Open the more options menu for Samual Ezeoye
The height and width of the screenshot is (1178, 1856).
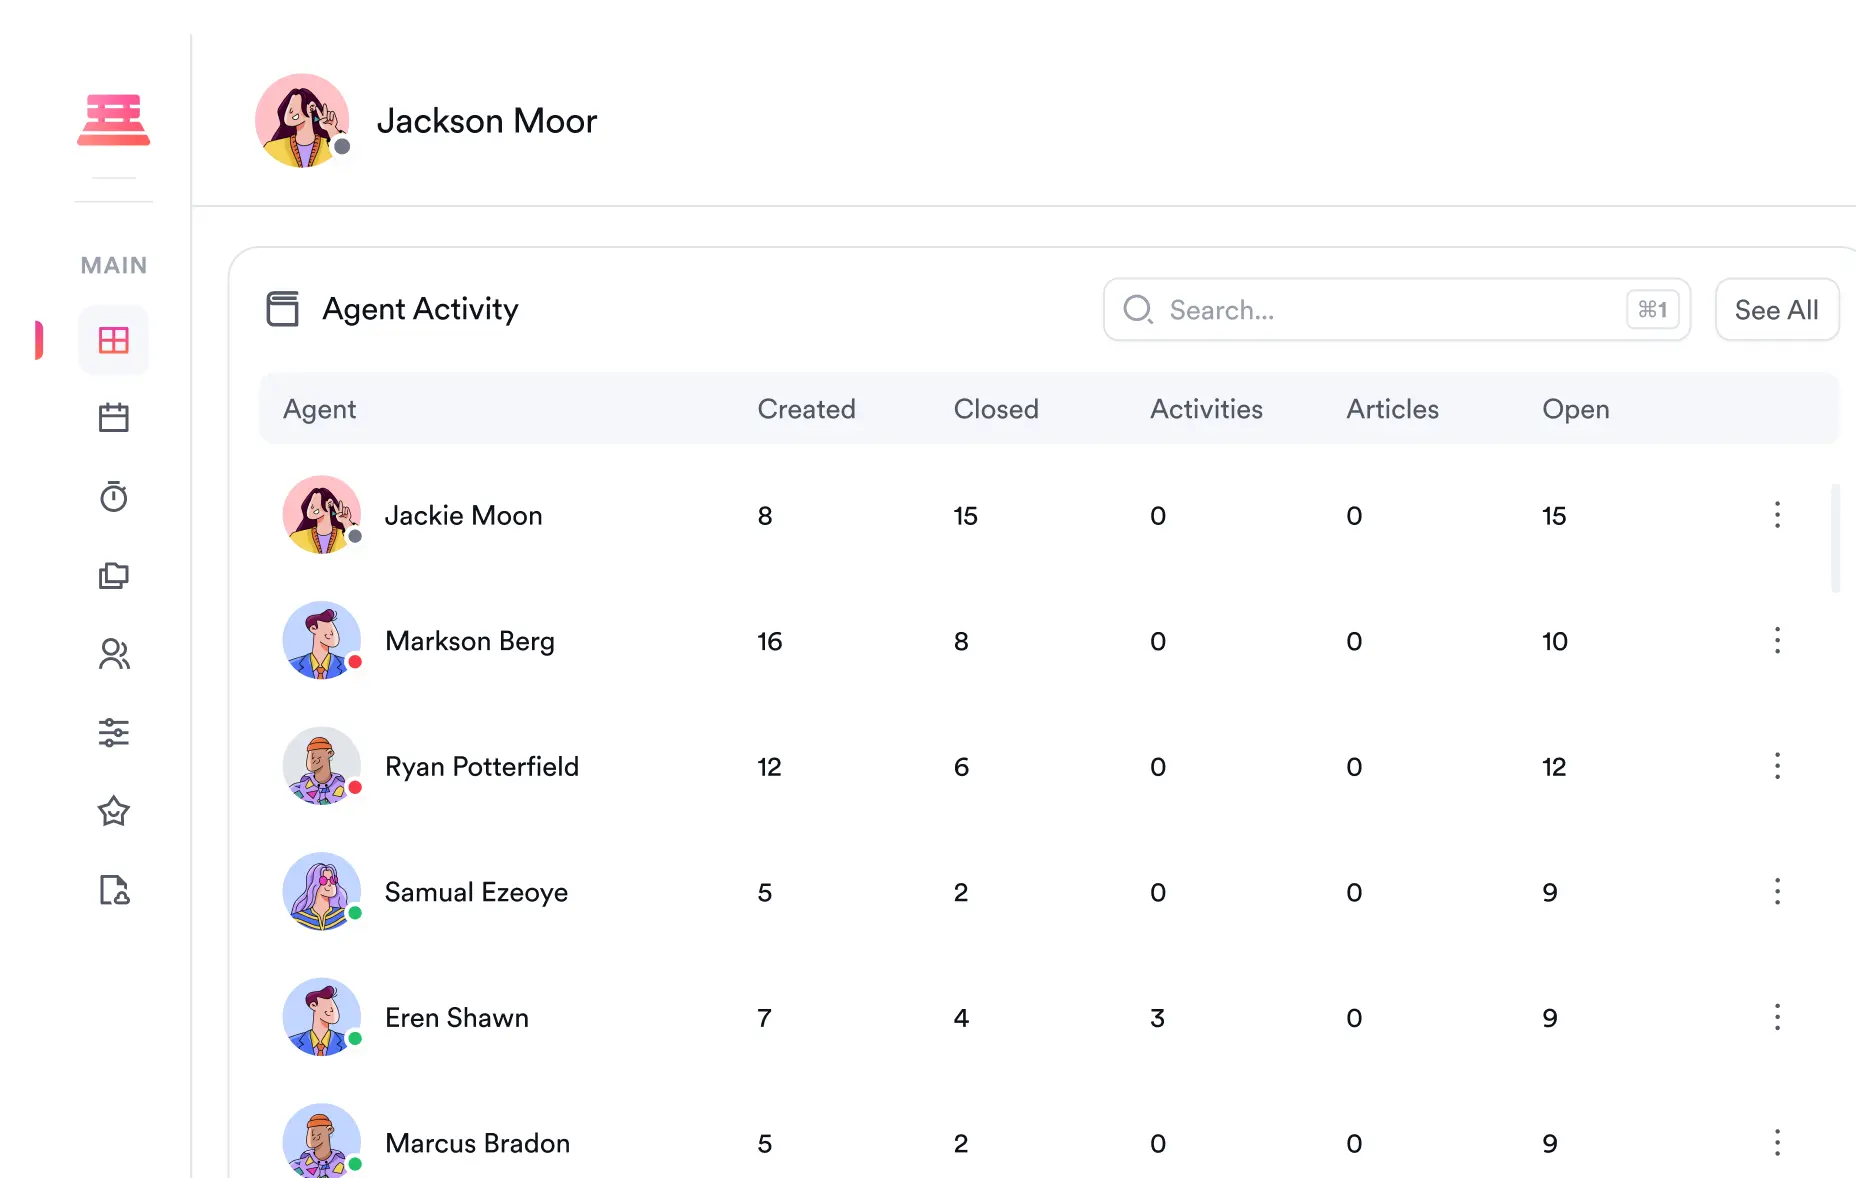pyautogui.click(x=1777, y=891)
